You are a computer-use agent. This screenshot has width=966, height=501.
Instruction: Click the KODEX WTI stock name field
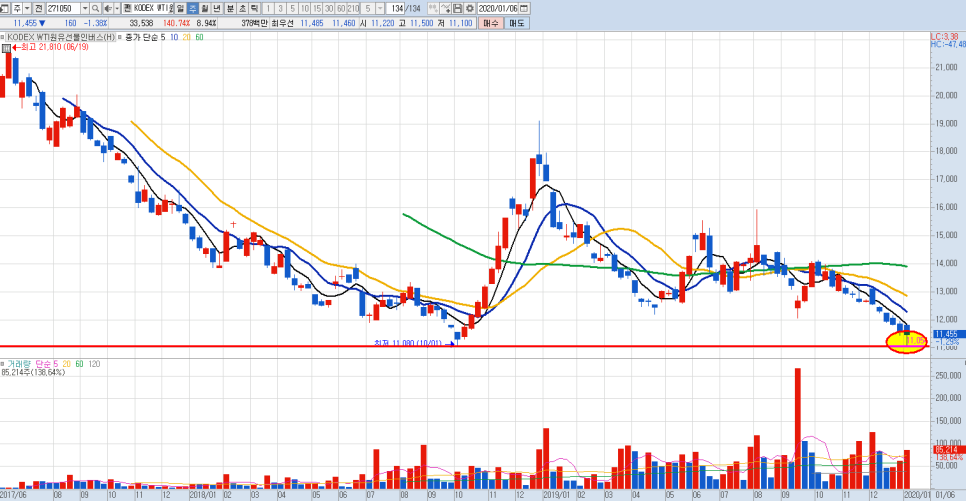(153, 9)
